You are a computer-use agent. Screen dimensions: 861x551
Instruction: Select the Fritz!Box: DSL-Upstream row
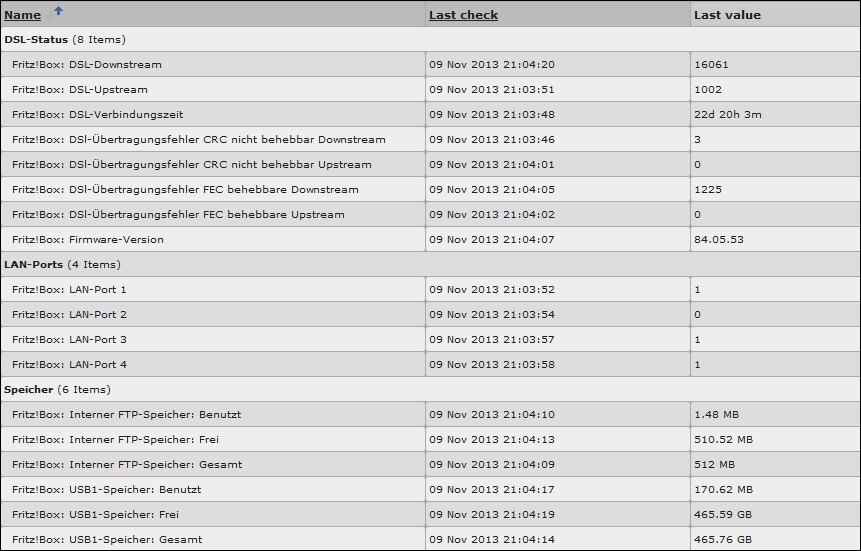80,89
